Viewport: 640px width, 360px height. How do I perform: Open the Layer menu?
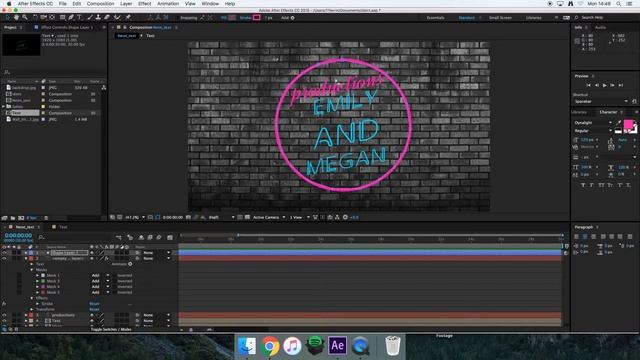pyautogui.click(x=126, y=4)
